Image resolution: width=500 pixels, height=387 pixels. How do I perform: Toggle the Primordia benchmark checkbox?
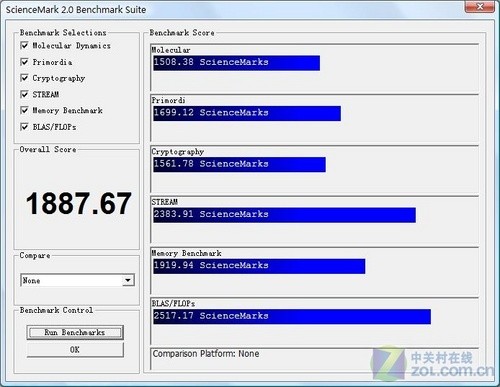pos(24,62)
